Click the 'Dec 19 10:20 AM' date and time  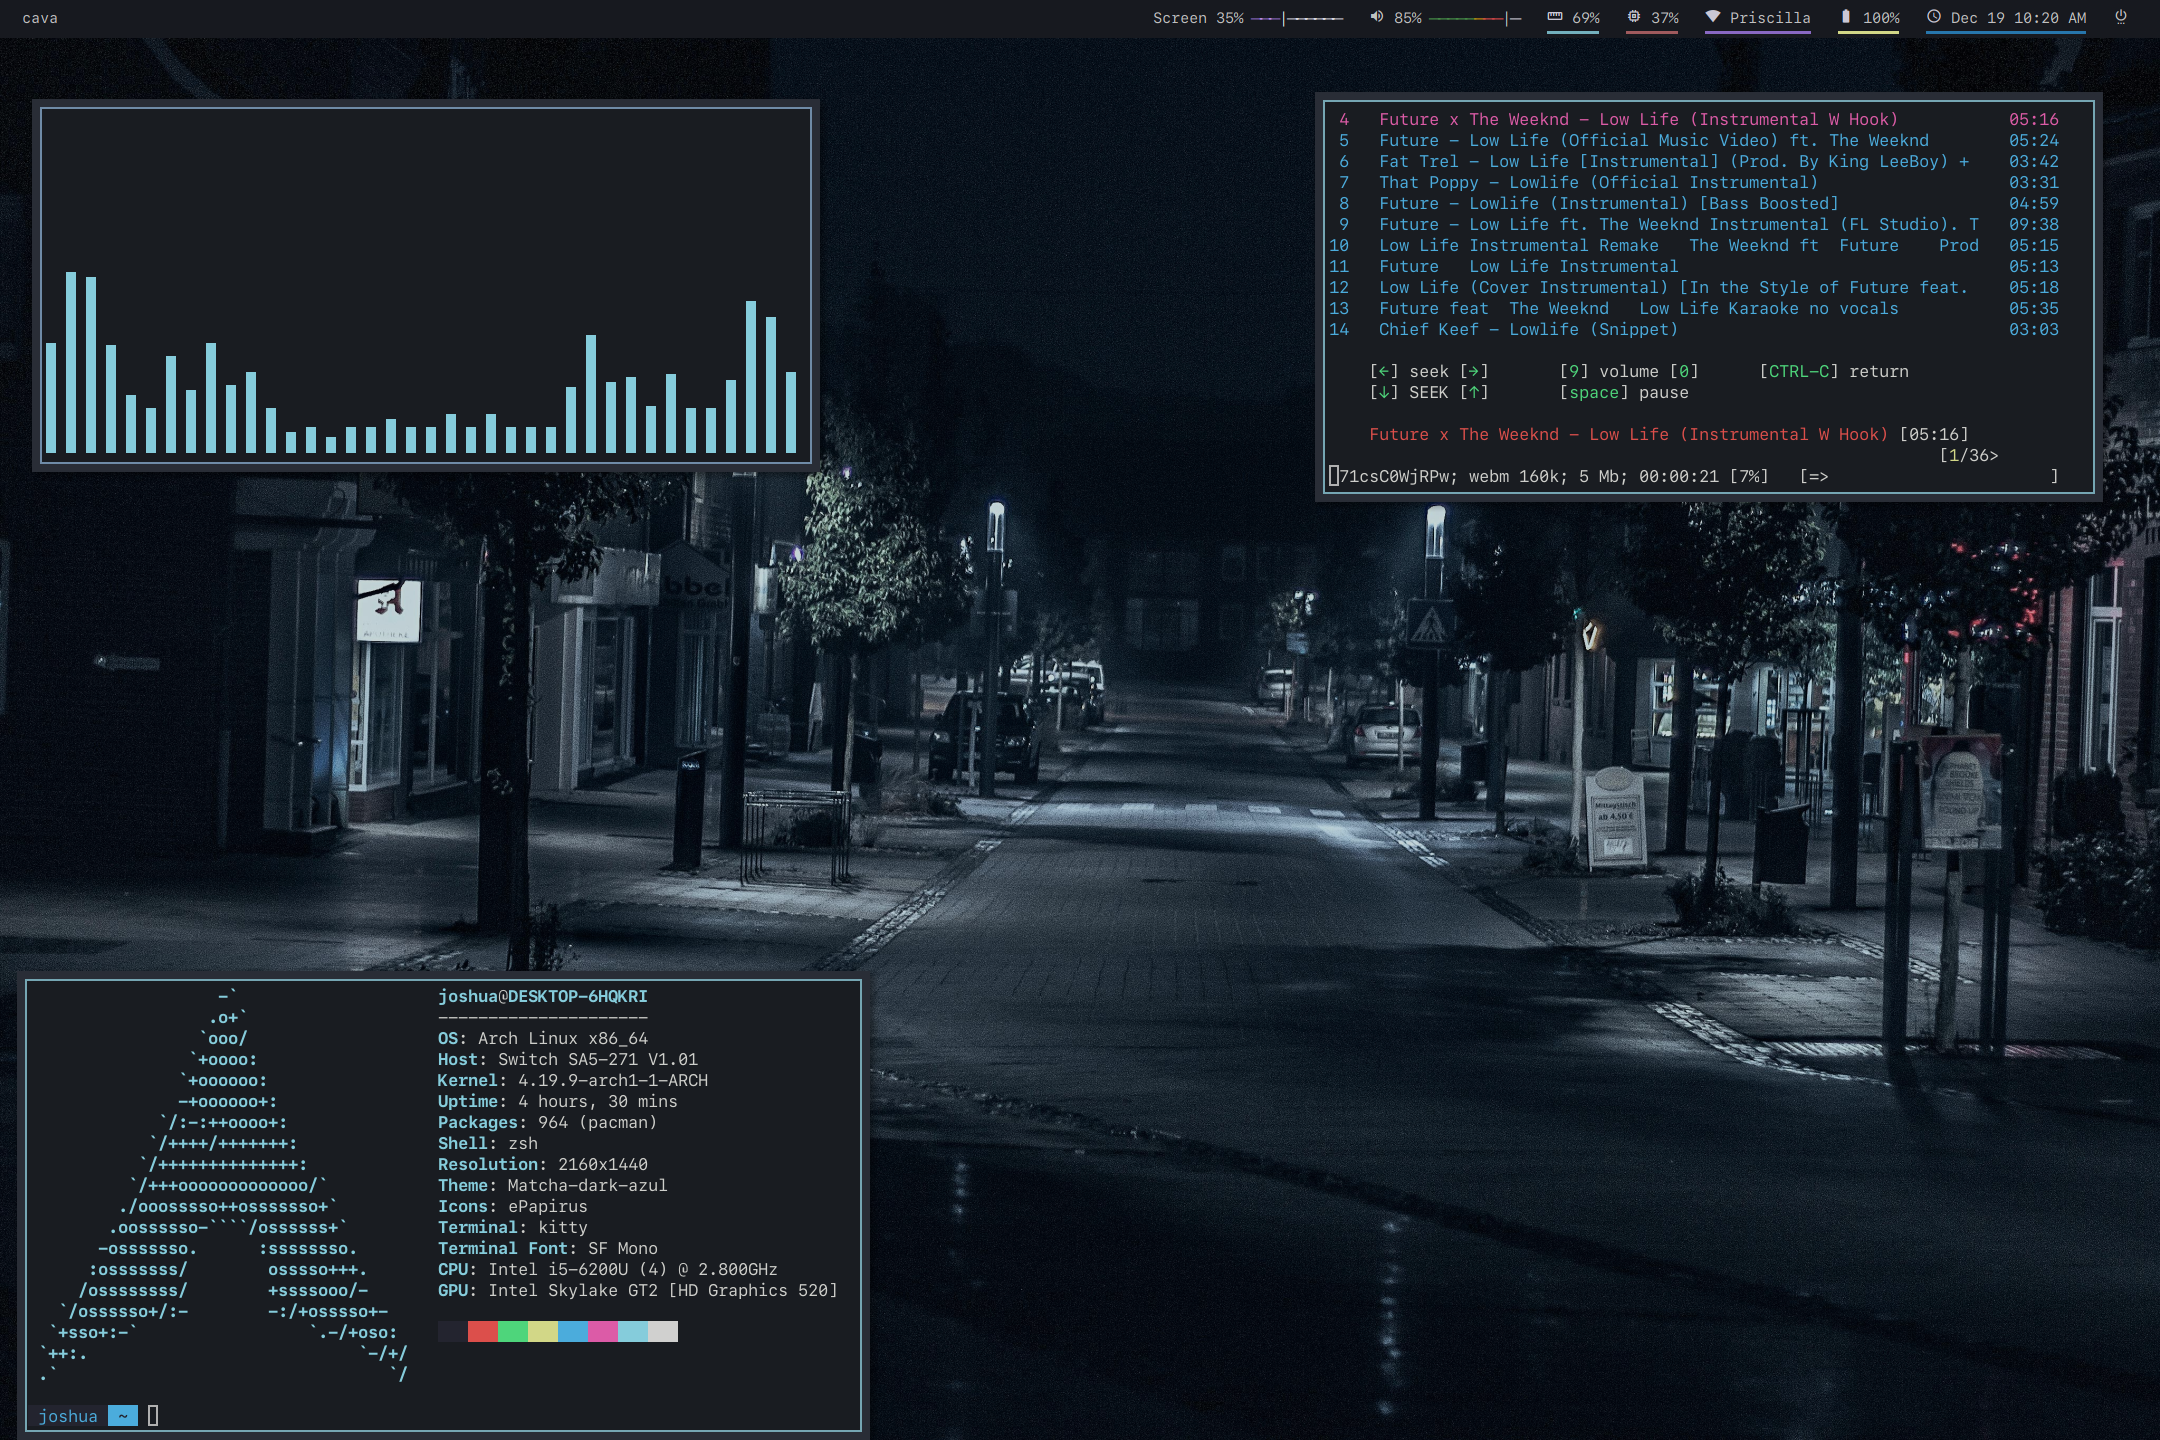(x=2018, y=18)
